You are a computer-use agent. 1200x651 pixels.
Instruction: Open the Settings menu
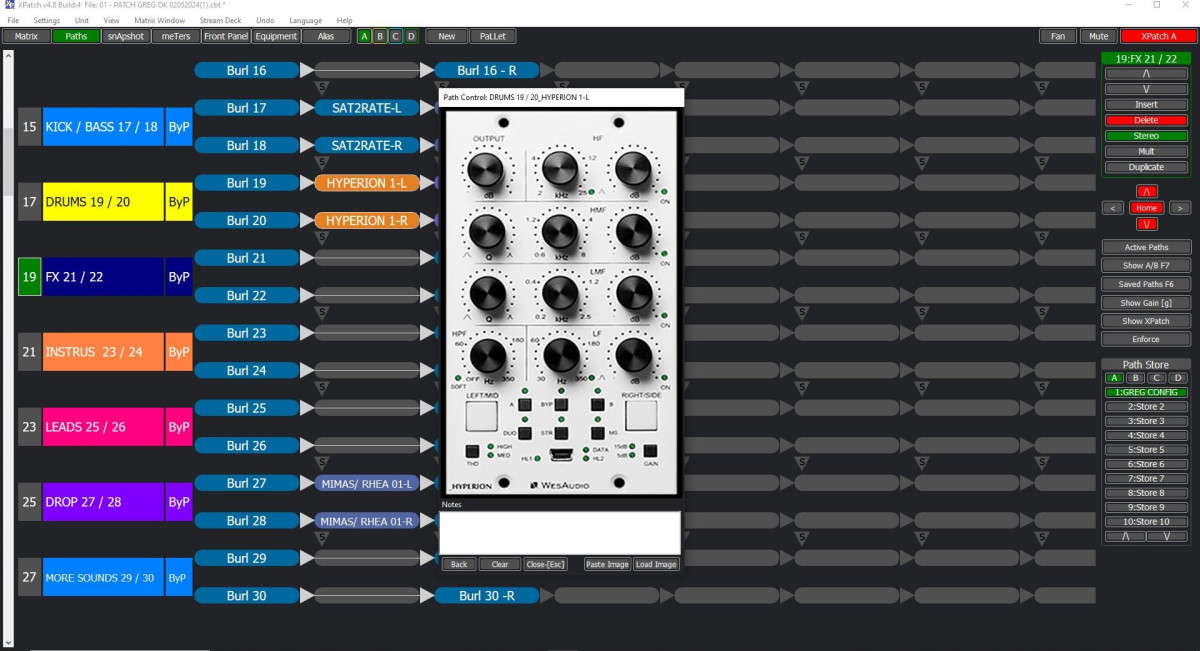(47, 20)
